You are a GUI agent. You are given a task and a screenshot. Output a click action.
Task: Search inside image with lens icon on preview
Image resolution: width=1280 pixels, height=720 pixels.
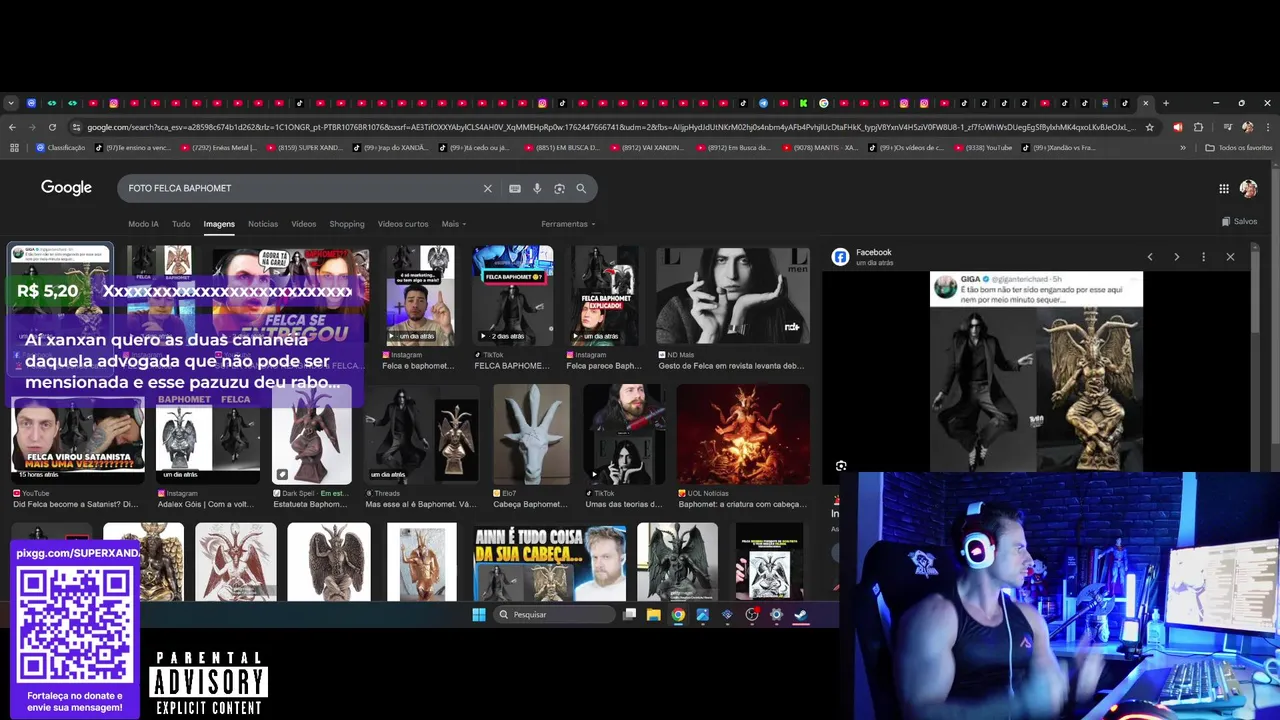[841, 466]
